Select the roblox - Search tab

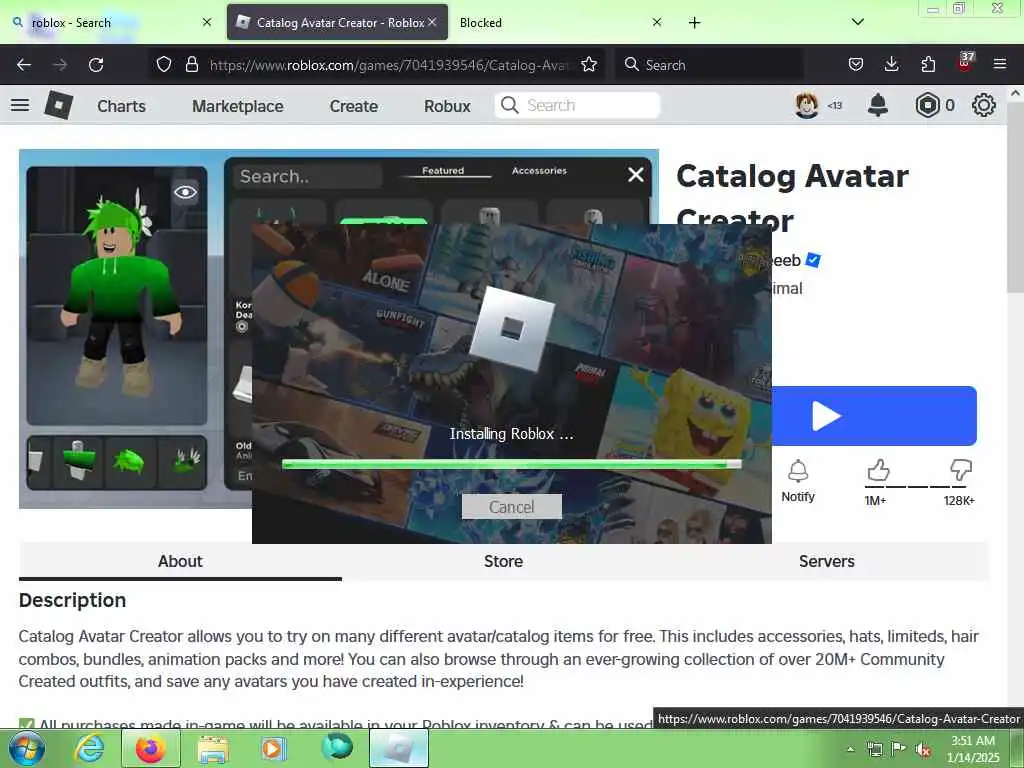coord(111,22)
